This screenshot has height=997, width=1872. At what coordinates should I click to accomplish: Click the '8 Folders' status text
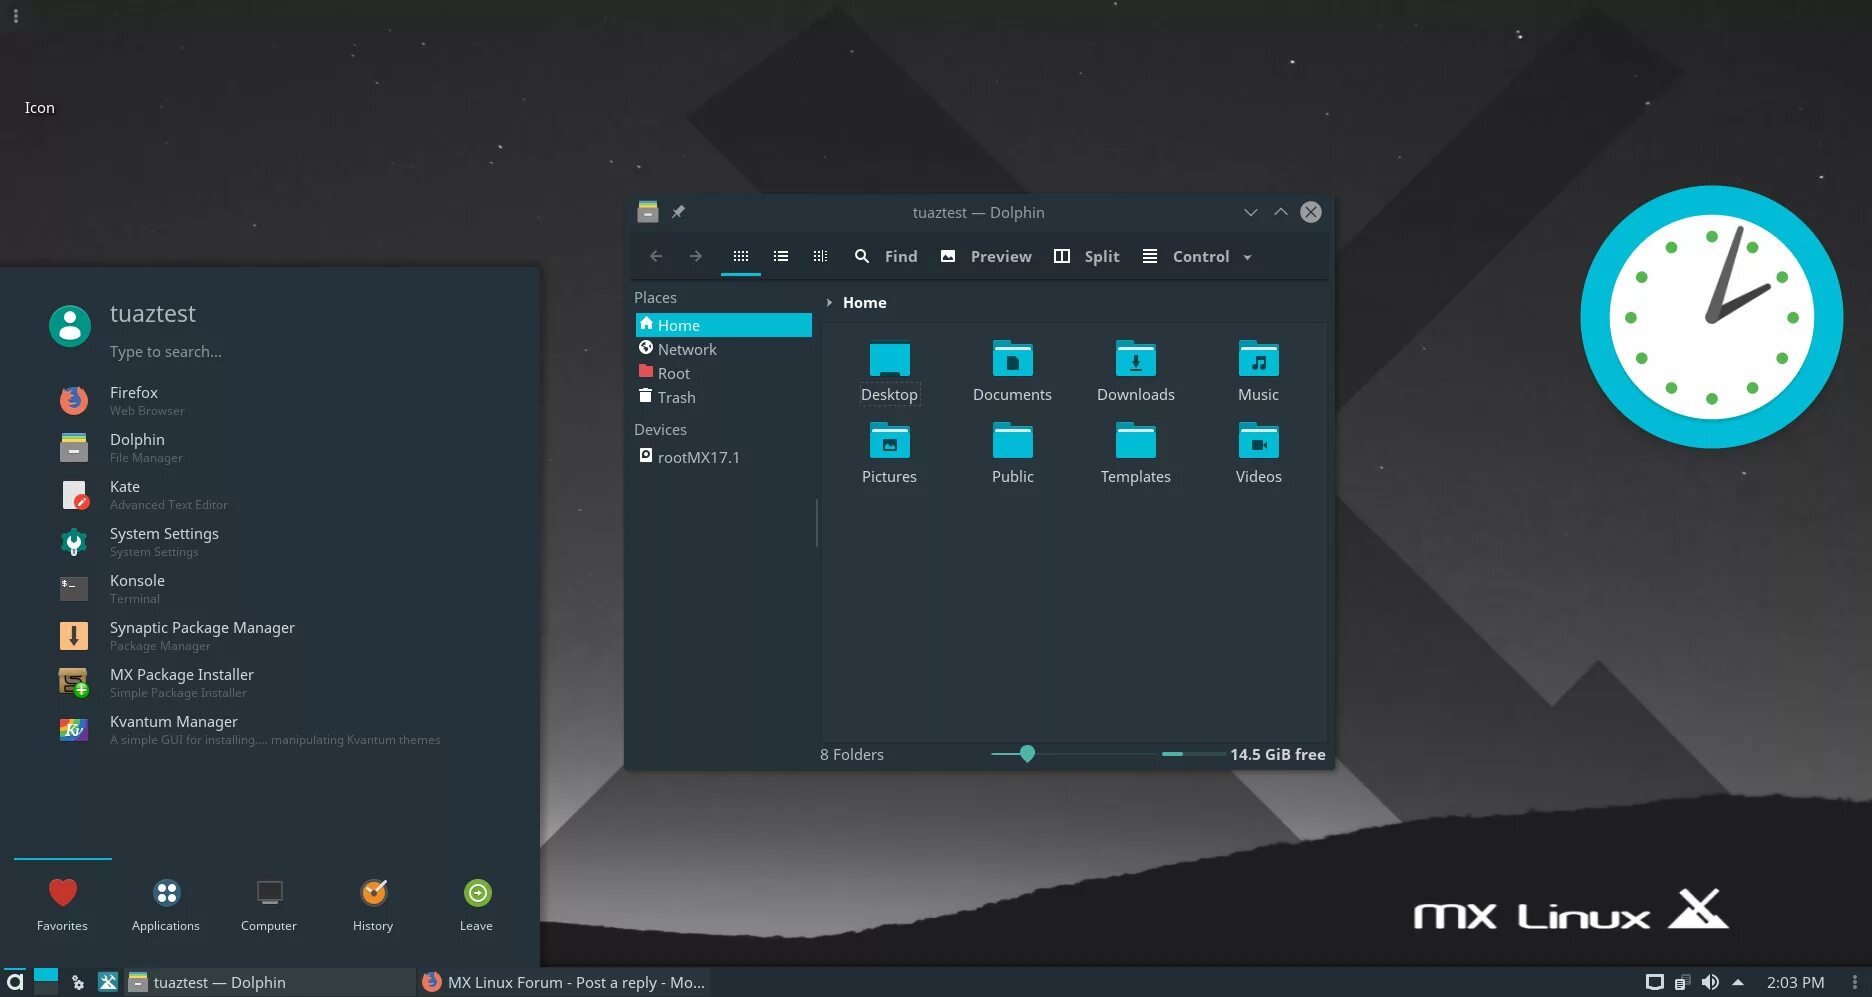[x=852, y=754]
